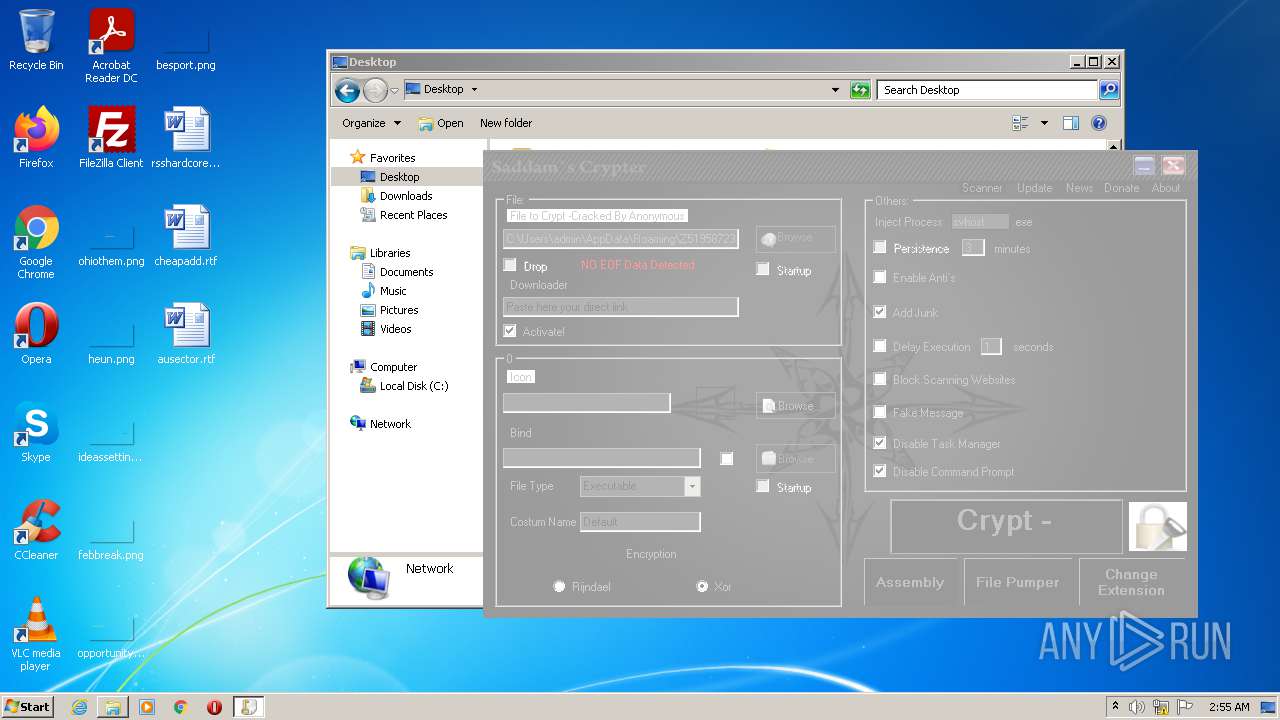
Task: Open the News menu in Crypter
Action: (1079, 188)
